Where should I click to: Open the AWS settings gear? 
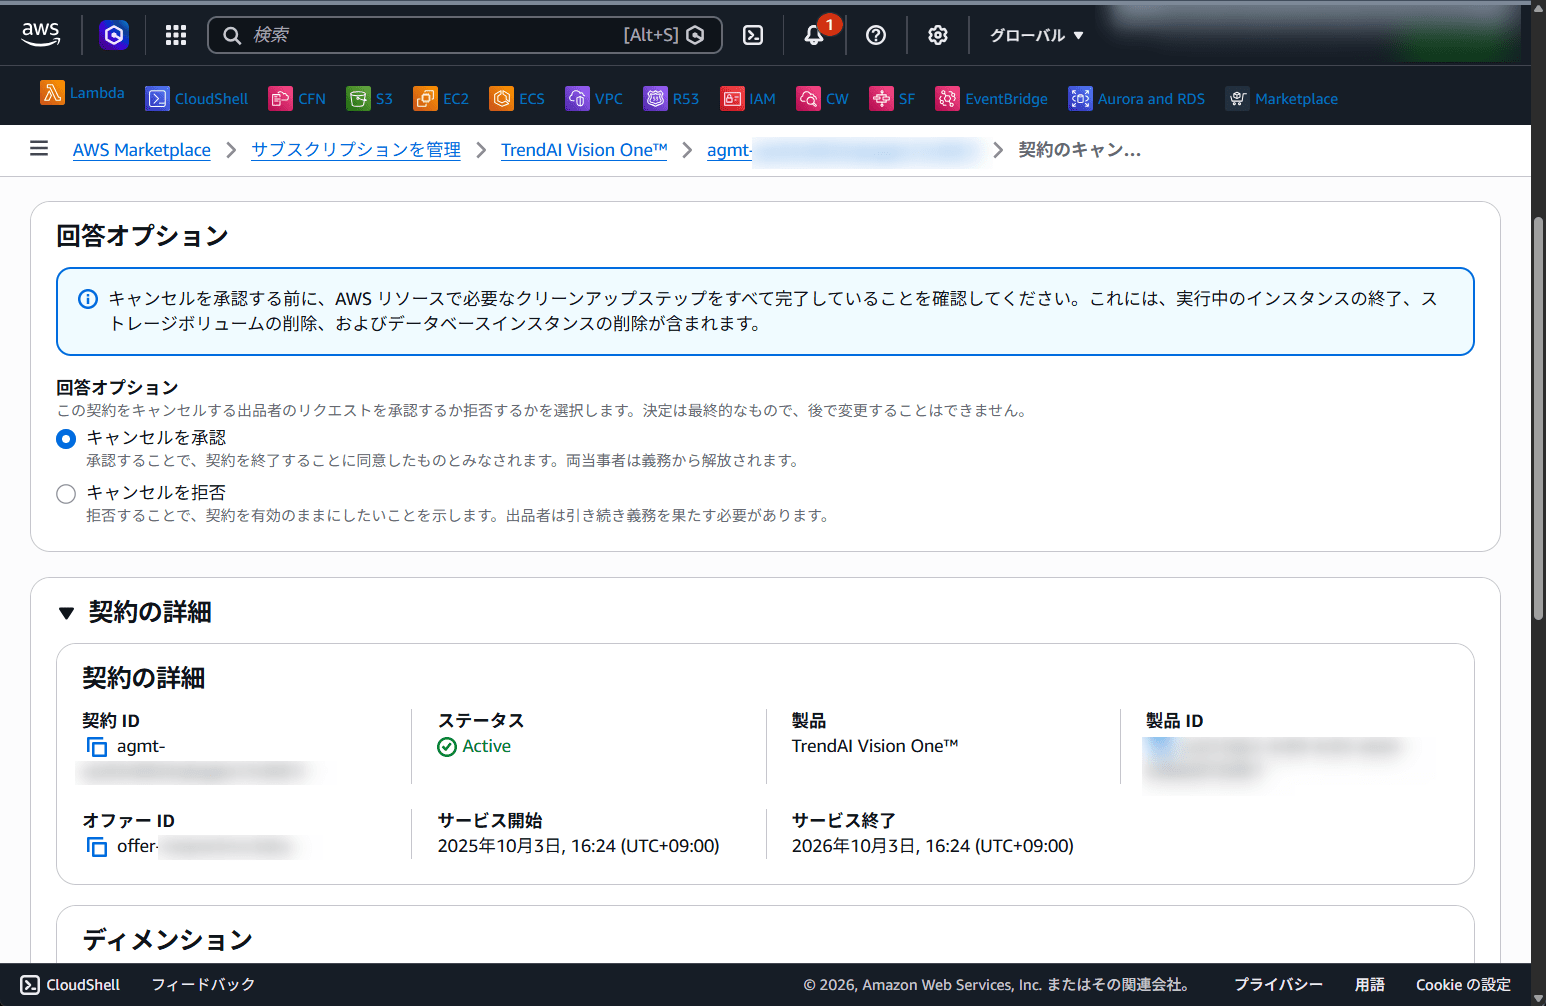coord(937,34)
